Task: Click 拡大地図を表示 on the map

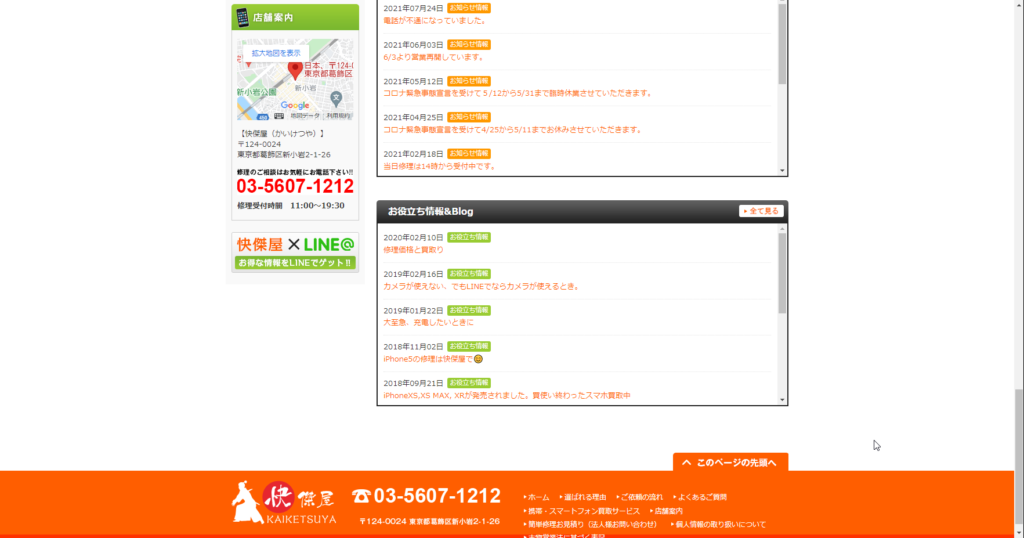Action: (276, 52)
